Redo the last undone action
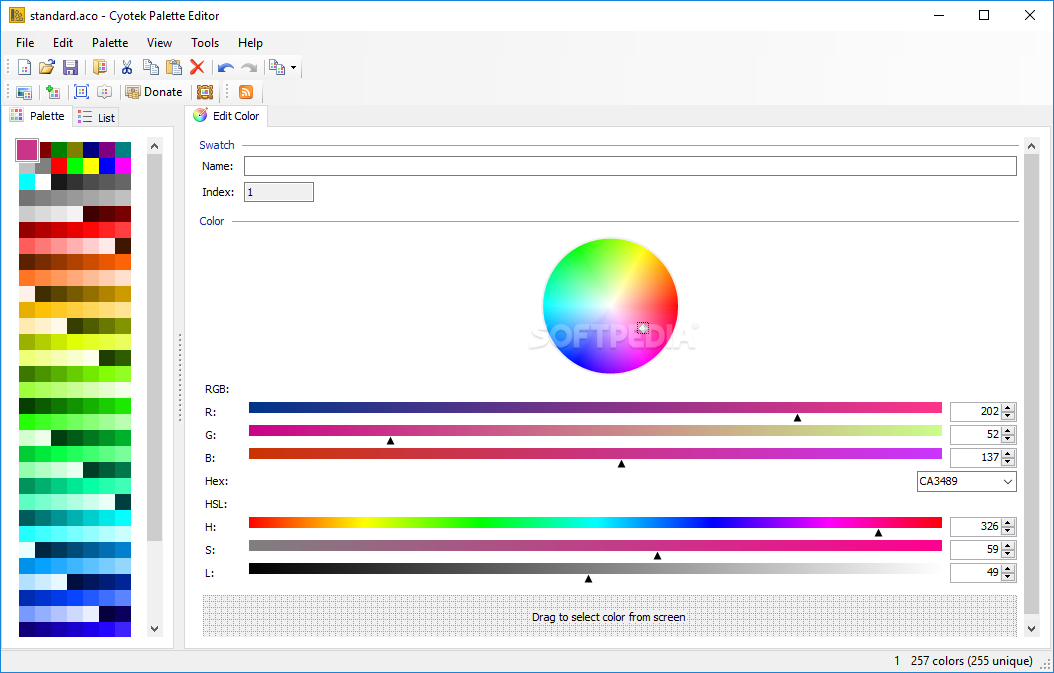 [249, 67]
